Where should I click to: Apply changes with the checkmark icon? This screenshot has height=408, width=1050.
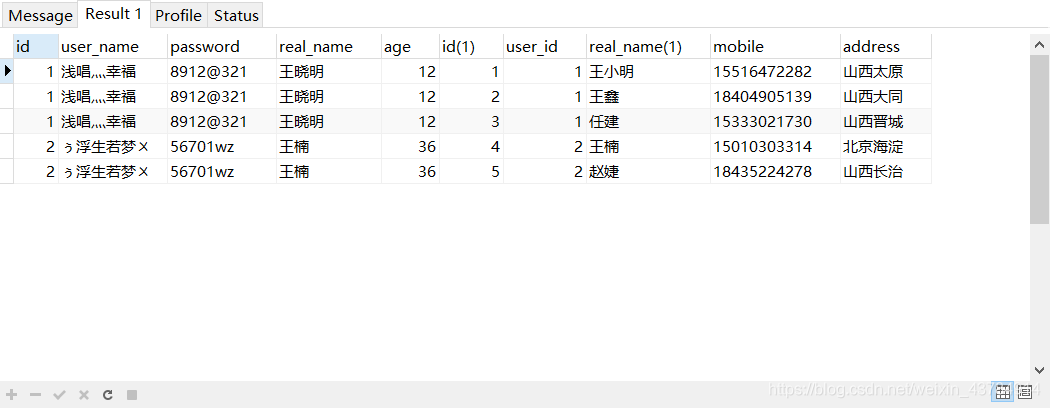[x=60, y=395]
